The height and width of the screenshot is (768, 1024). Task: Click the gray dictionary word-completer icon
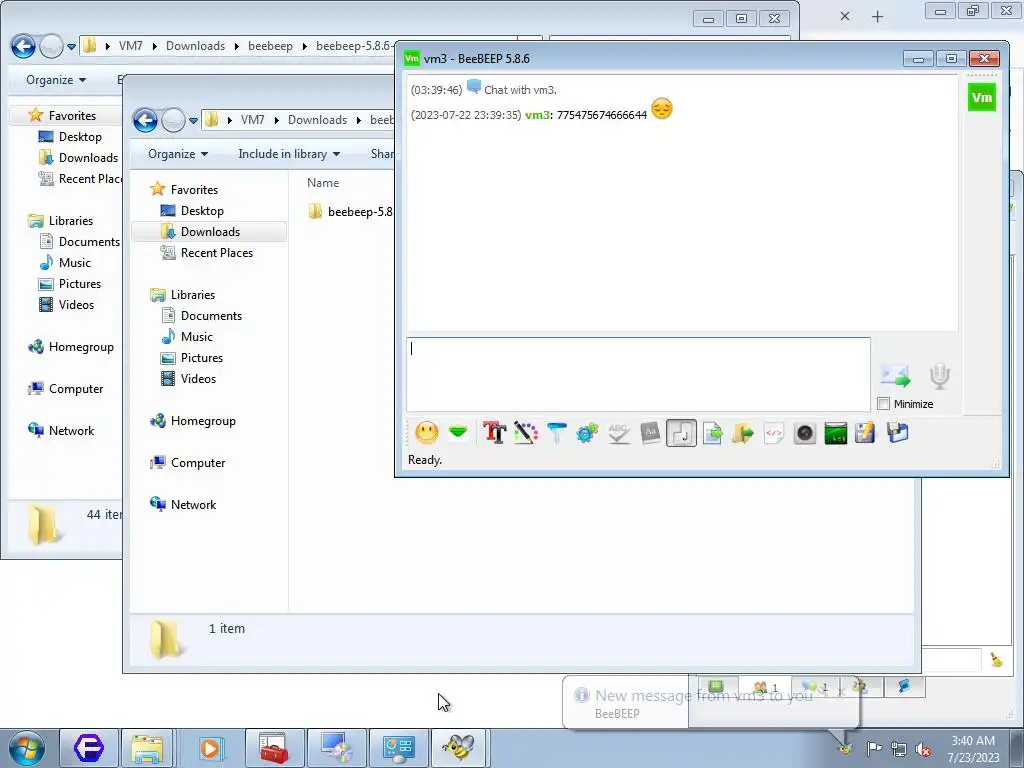click(x=650, y=432)
